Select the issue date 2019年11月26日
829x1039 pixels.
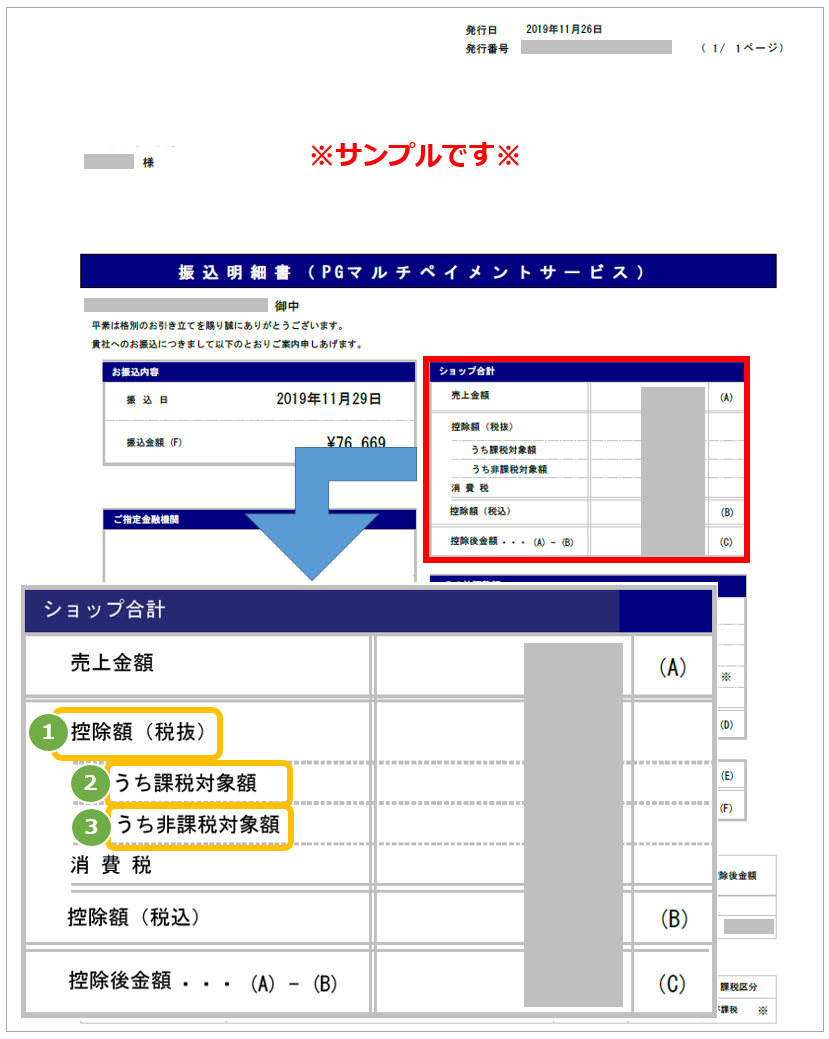[564, 29]
